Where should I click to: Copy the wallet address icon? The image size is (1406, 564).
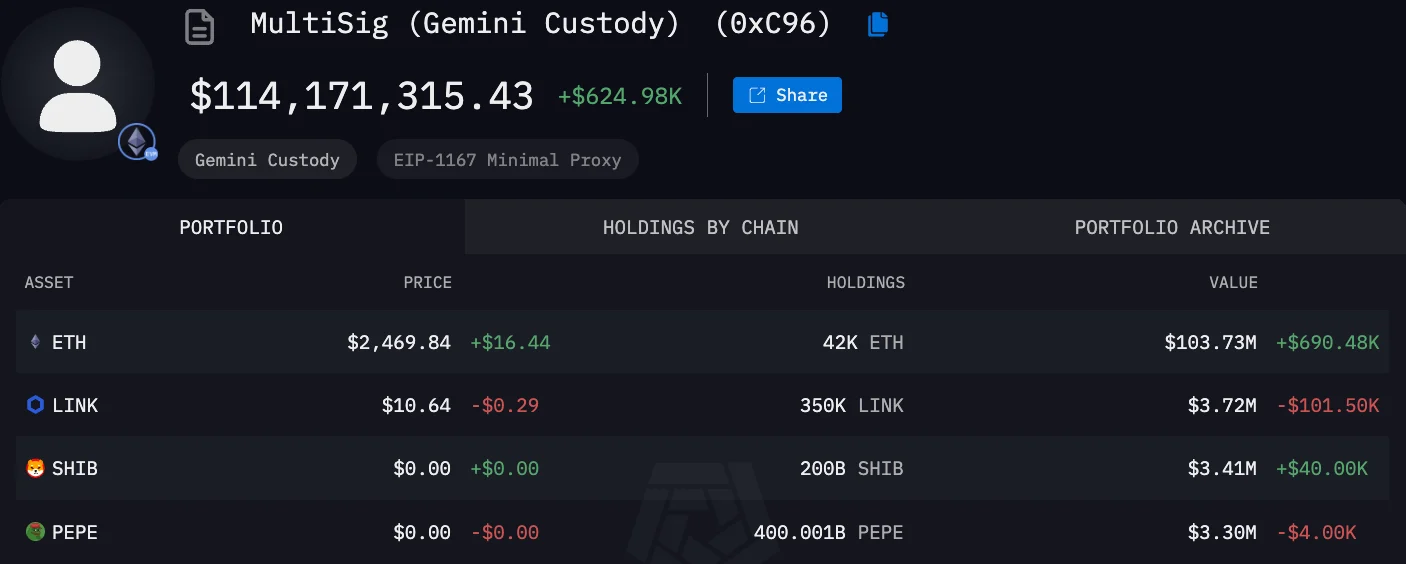coord(878,25)
